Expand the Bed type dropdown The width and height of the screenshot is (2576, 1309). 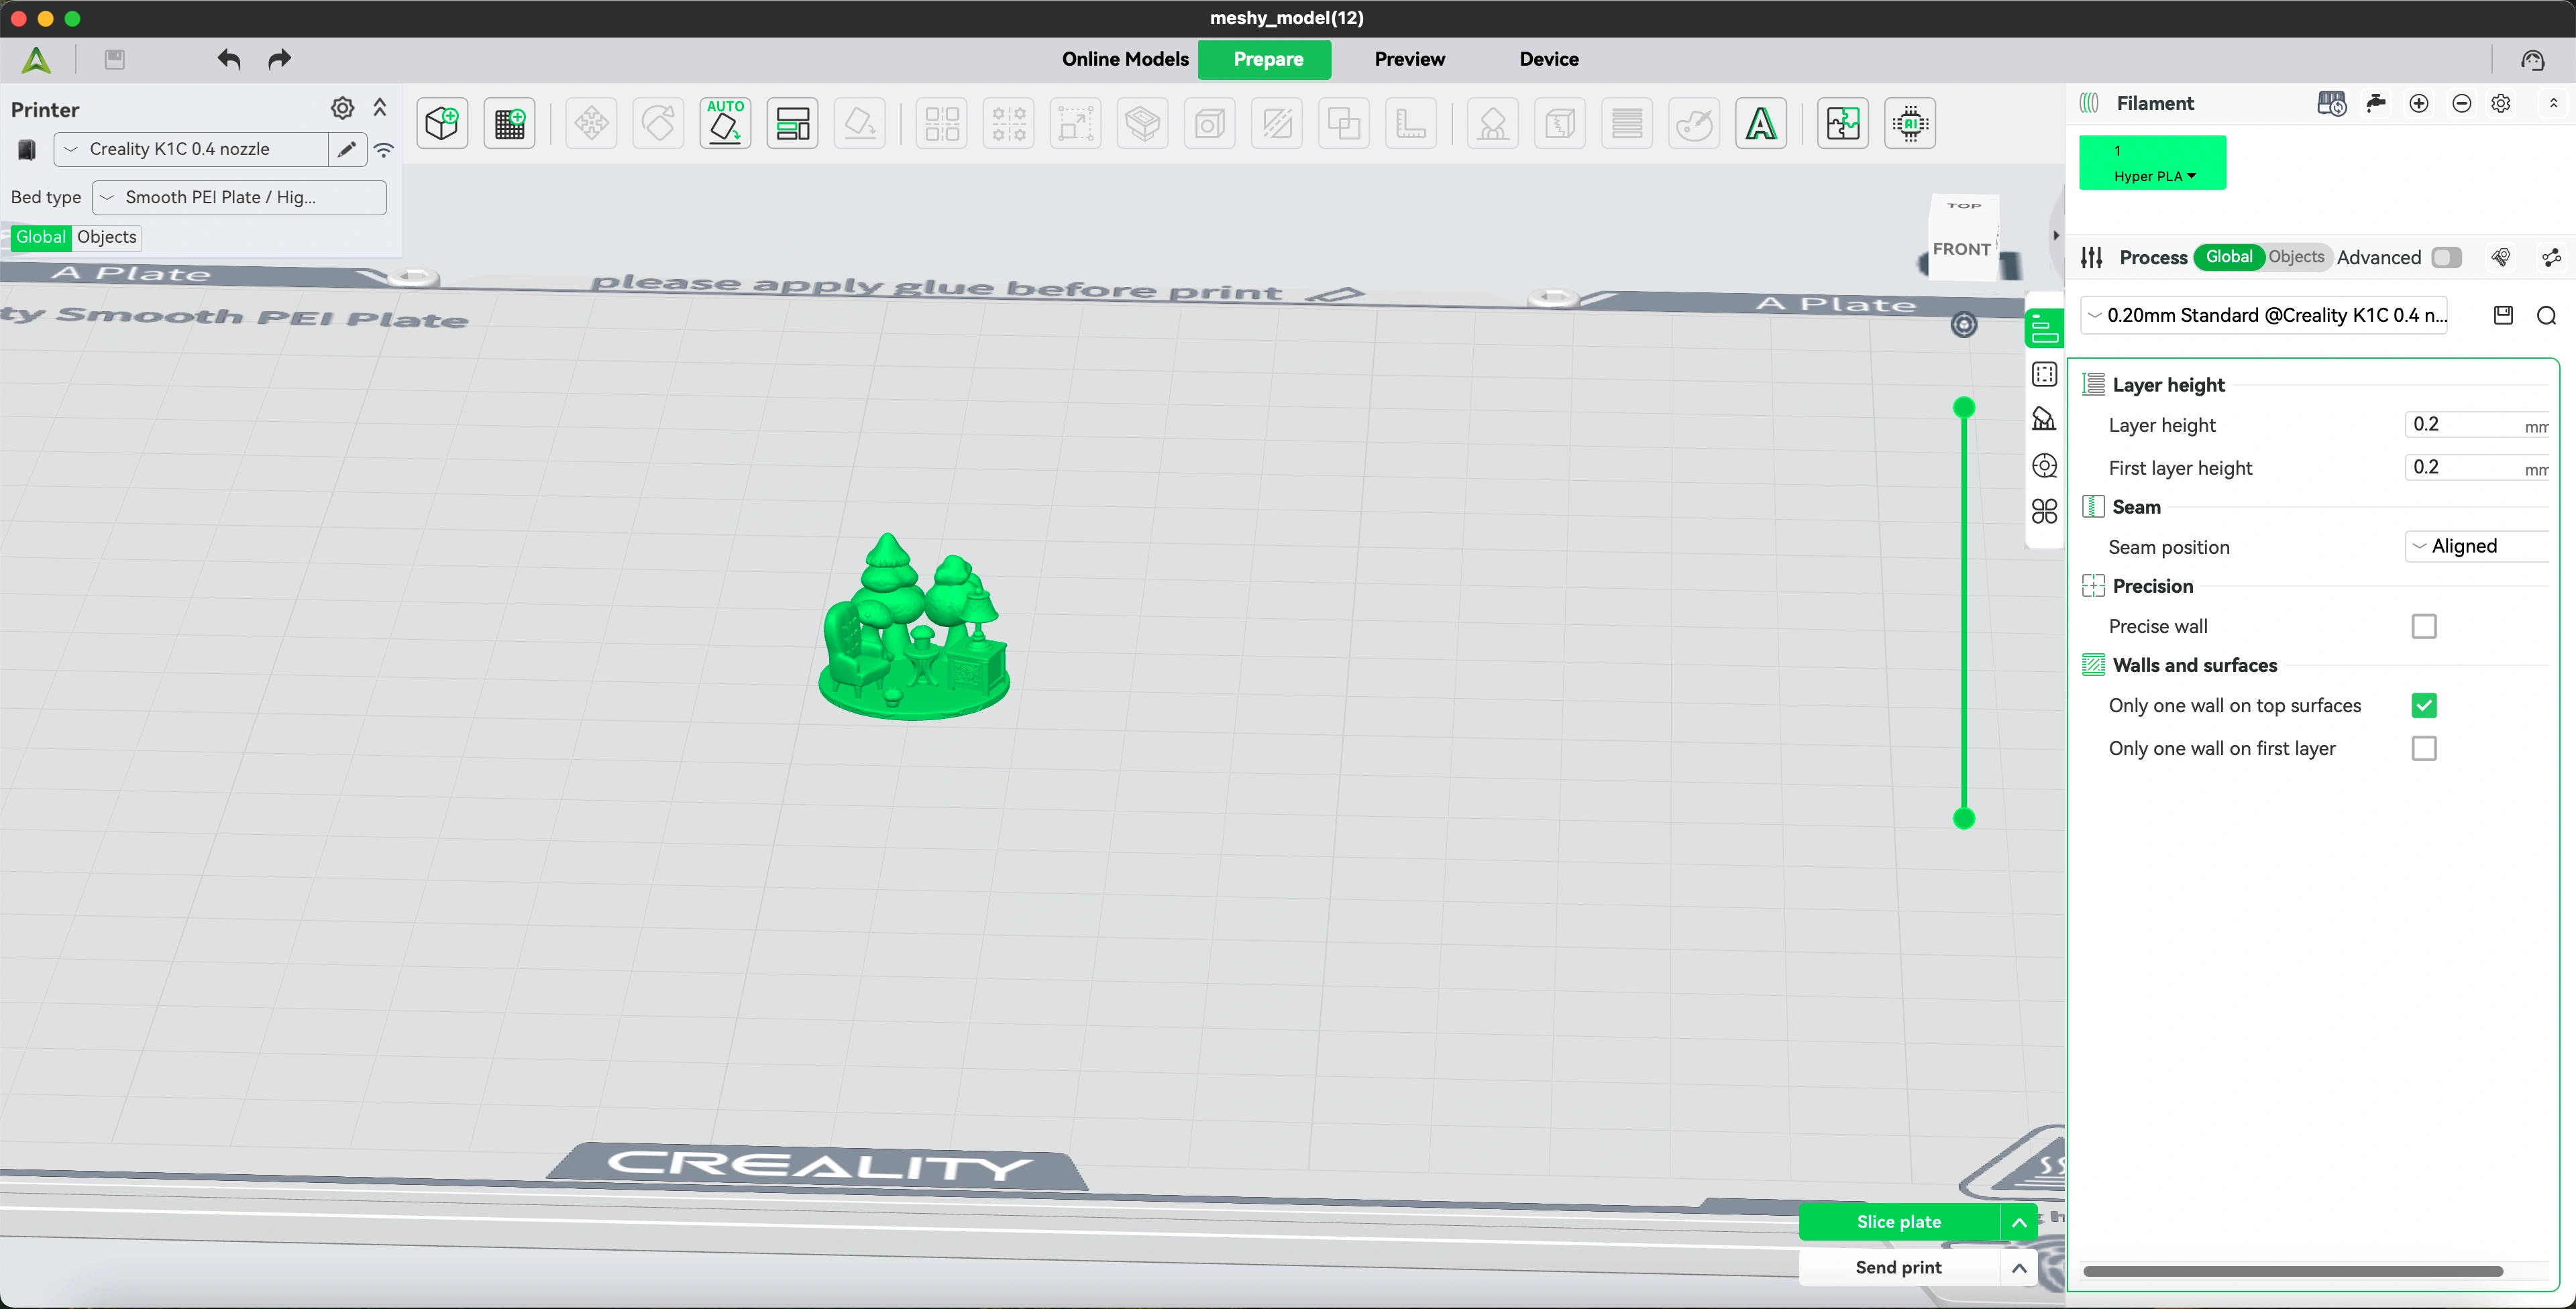pos(239,198)
